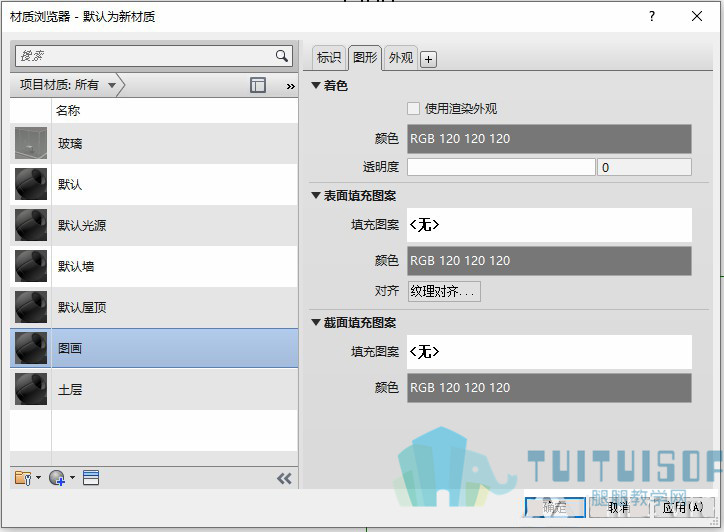Select the 默认屋顶 material name

[82, 307]
